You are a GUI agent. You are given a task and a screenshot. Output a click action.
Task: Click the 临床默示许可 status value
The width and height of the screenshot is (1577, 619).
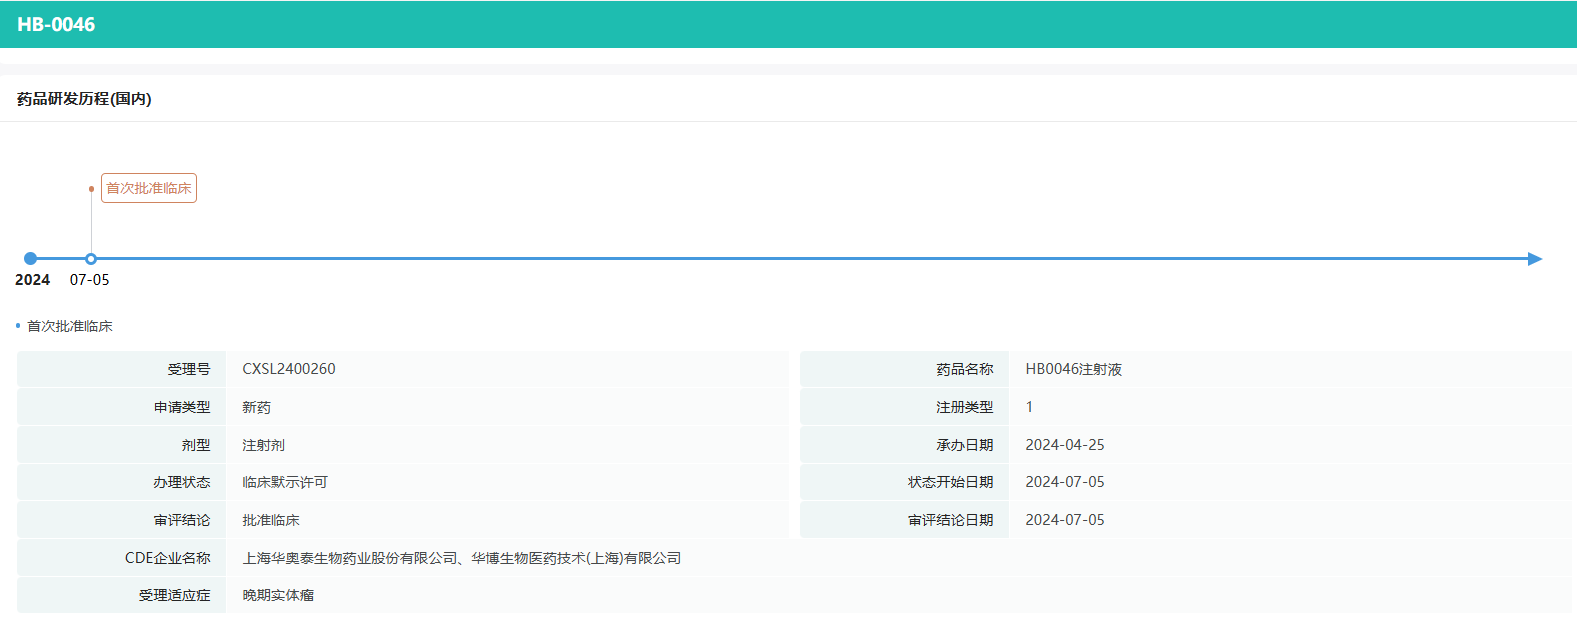pyautogui.click(x=285, y=482)
